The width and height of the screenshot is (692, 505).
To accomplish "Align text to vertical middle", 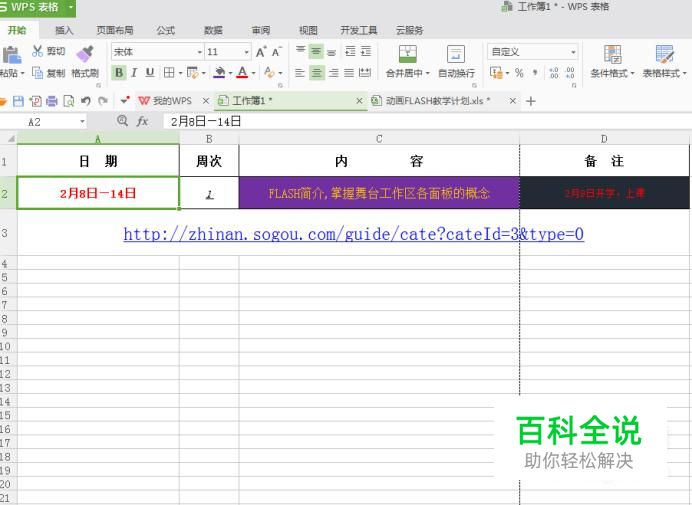I will tap(316, 51).
